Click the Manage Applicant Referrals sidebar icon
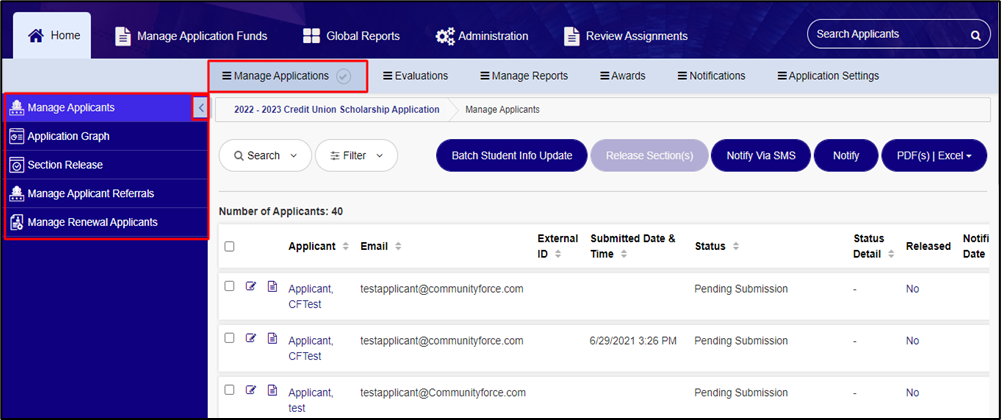Viewport: 1001px width, 420px height. 17,193
